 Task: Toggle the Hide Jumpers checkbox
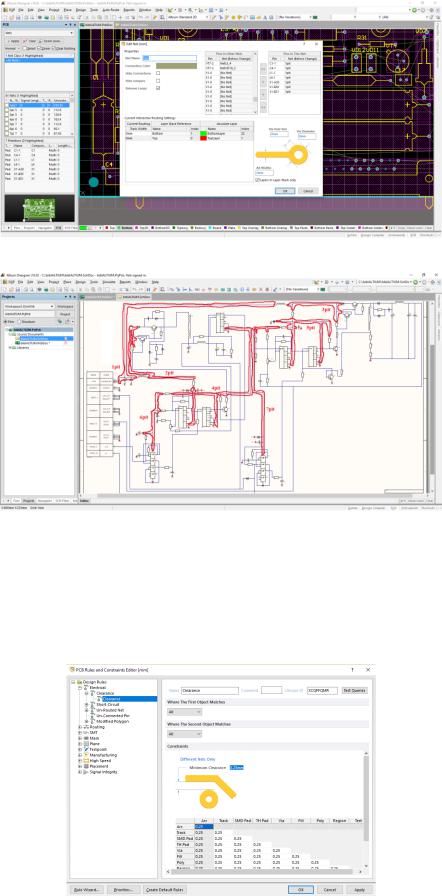click(x=158, y=81)
